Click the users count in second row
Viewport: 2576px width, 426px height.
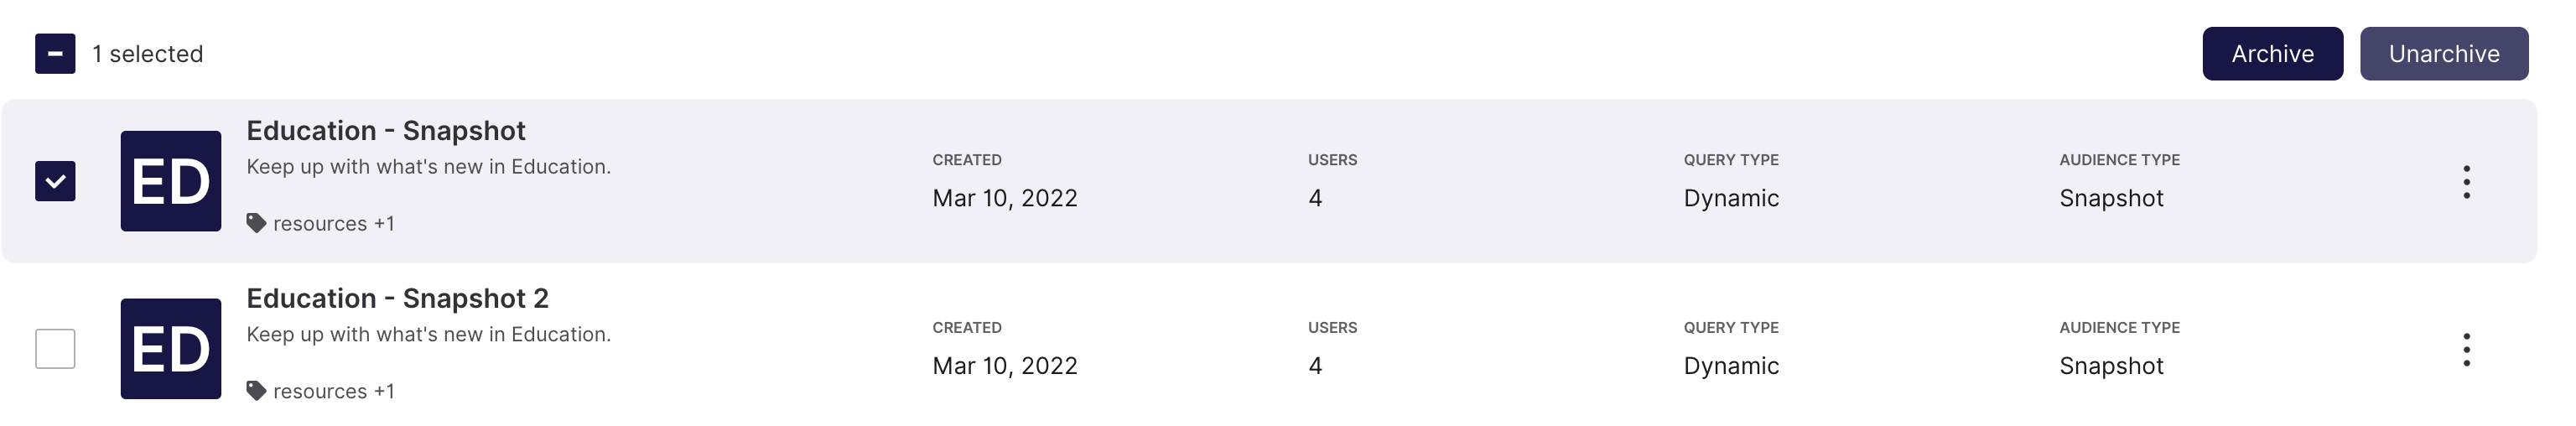tap(1315, 366)
